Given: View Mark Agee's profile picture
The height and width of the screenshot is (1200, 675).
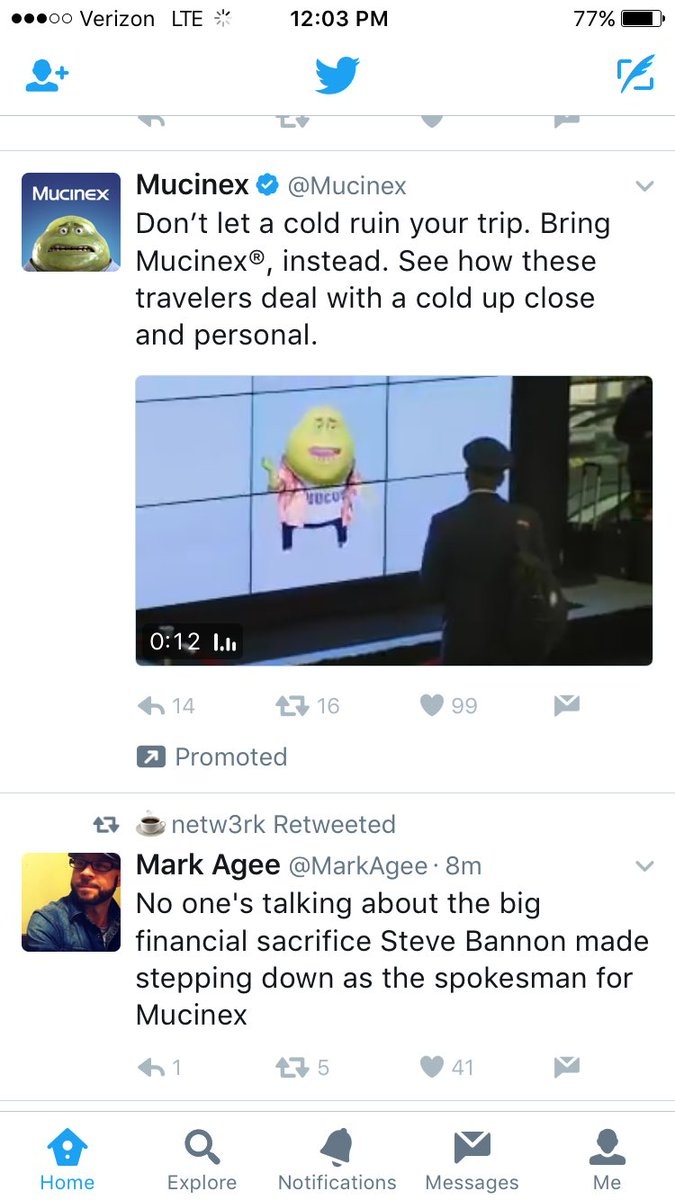Looking at the screenshot, I should pos(71,901).
